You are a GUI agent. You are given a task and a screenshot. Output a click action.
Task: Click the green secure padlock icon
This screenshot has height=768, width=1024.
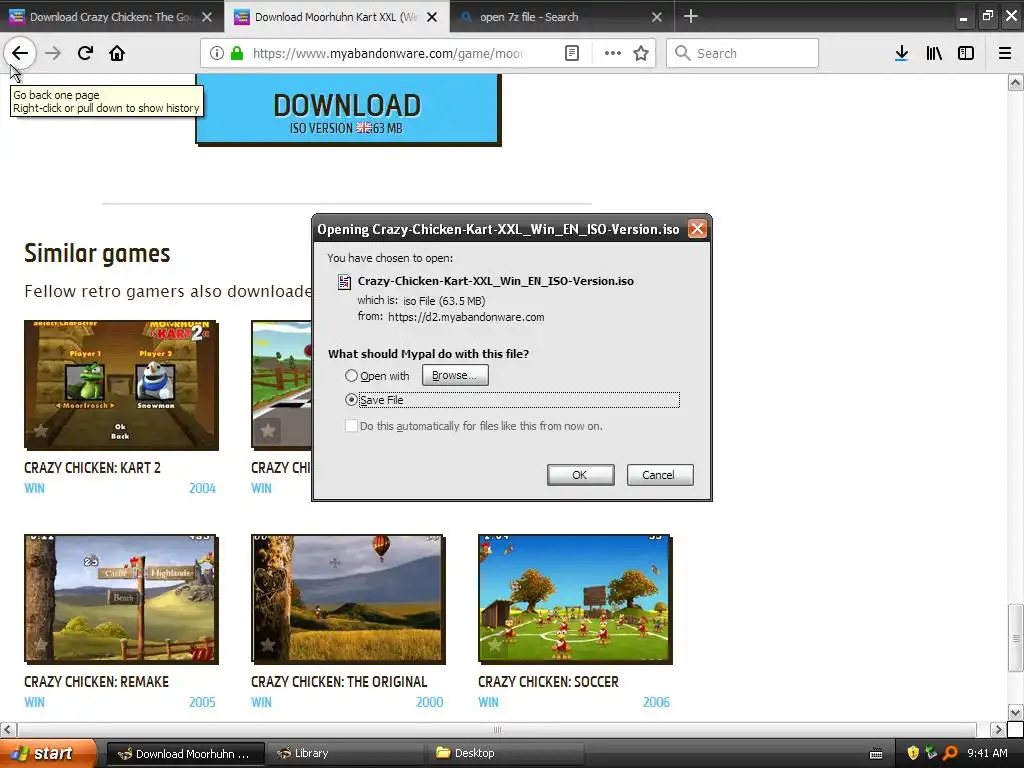(237, 53)
